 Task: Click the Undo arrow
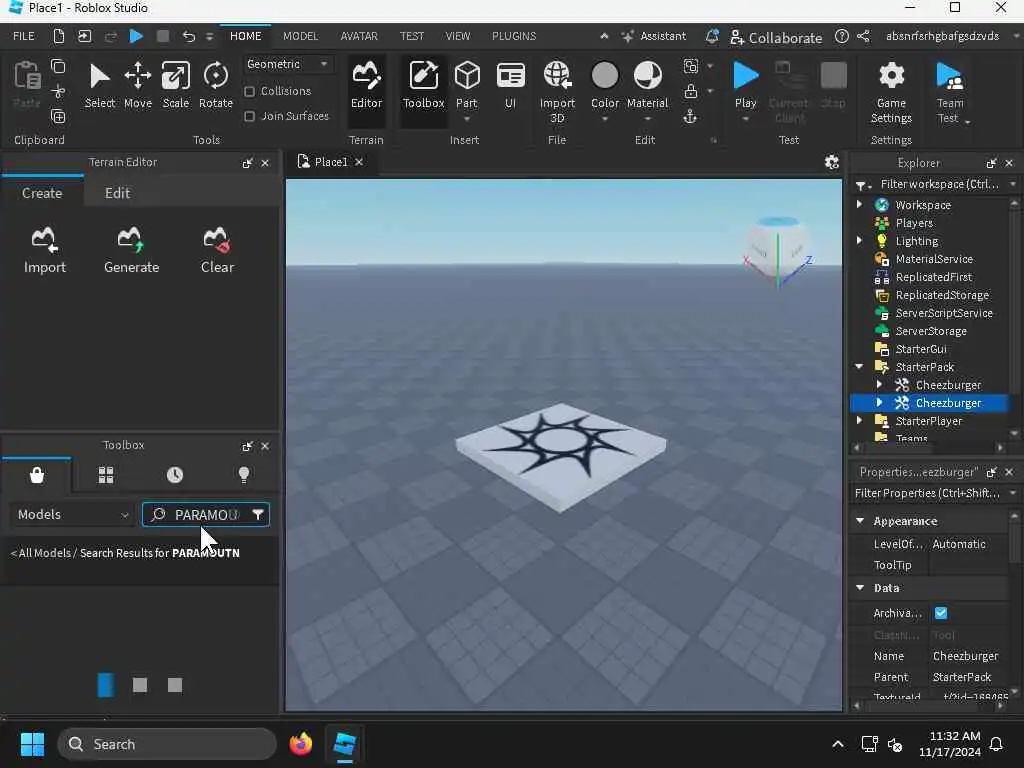click(189, 36)
